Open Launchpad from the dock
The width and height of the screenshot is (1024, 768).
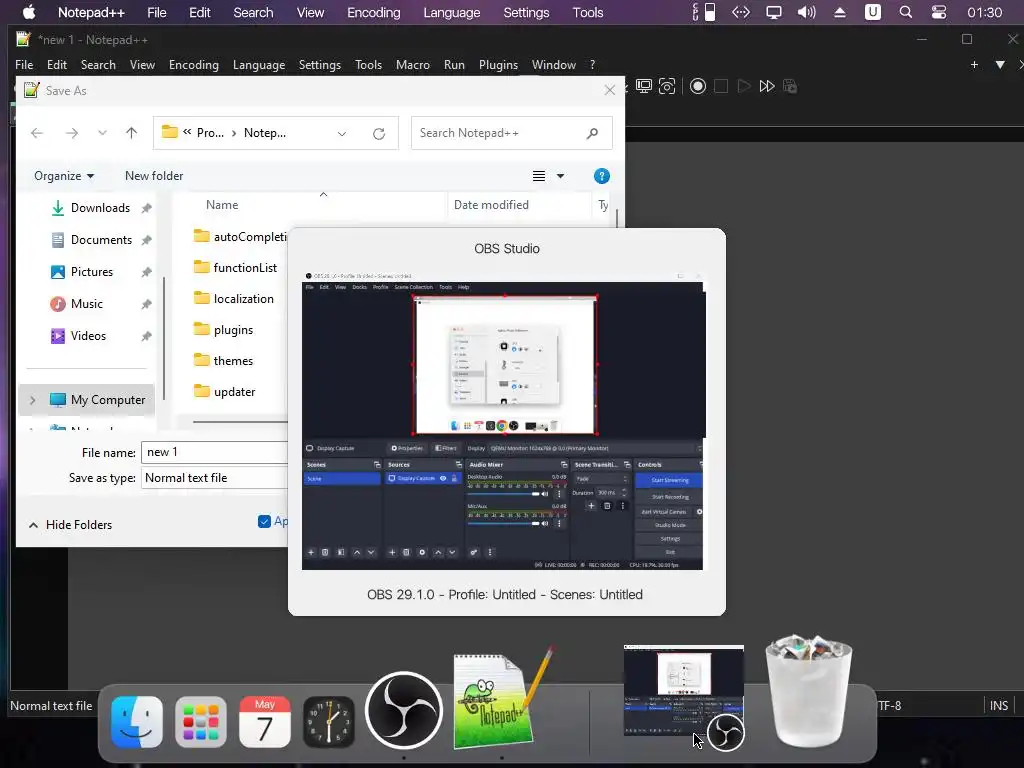pyautogui.click(x=200, y=722)
